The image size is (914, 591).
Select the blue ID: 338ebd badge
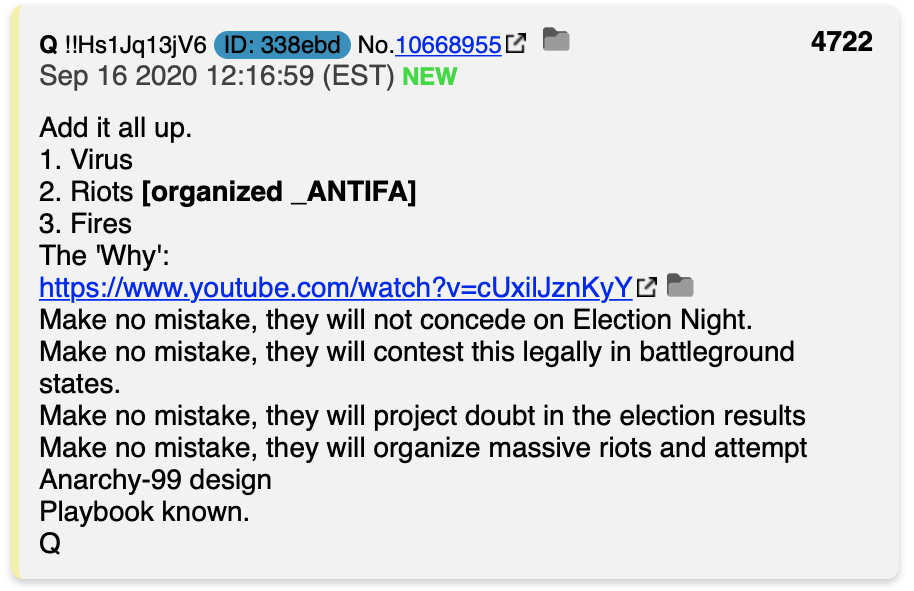pyautogui.click(x=282, y=45)
